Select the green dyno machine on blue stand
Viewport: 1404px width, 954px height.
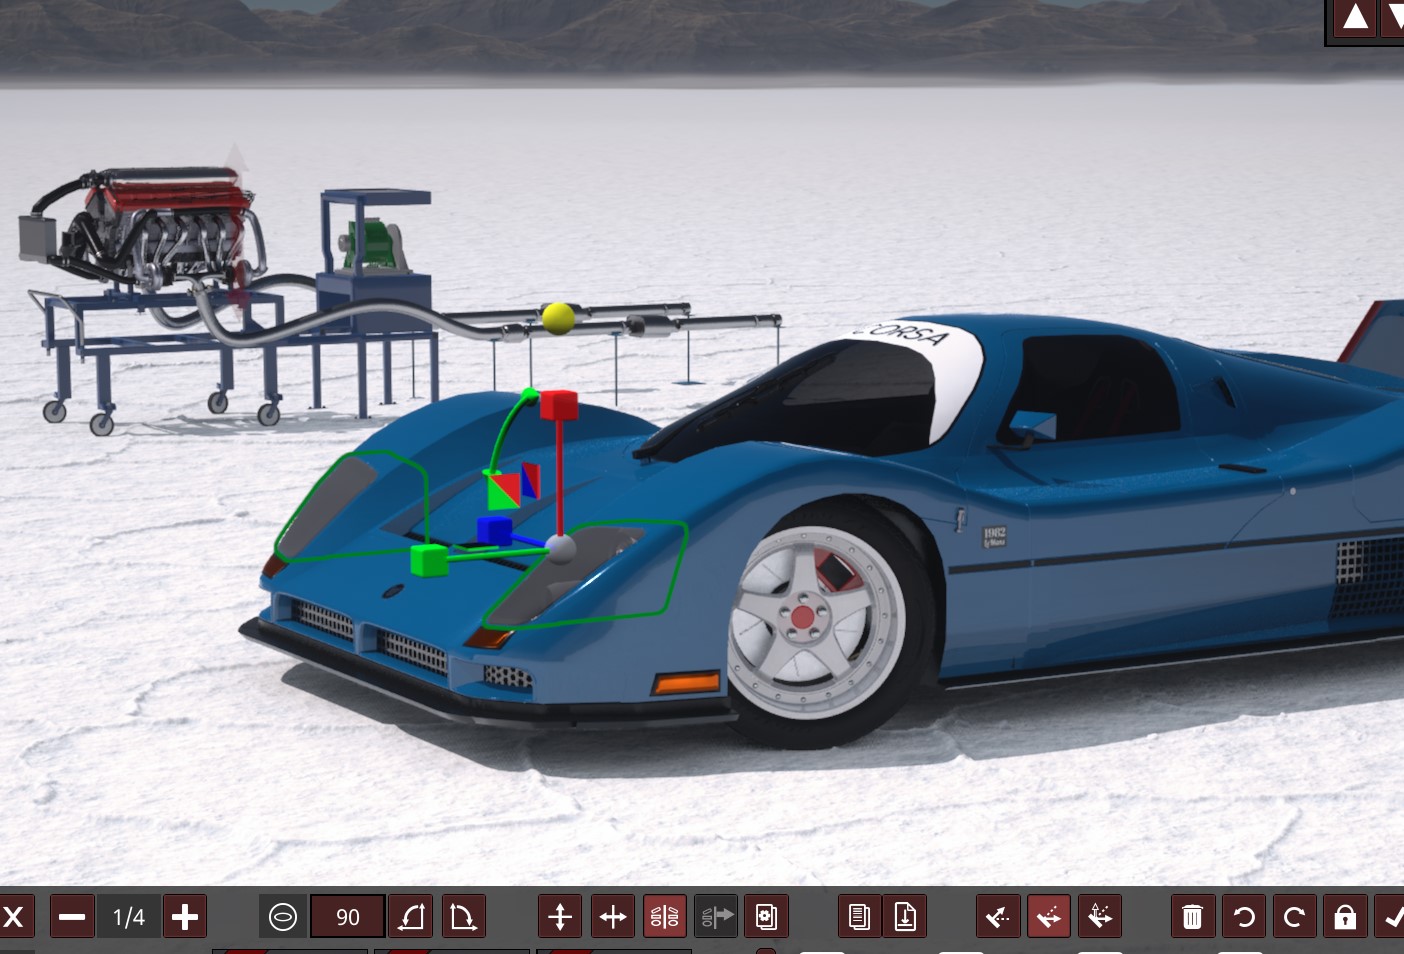point(373,247)
